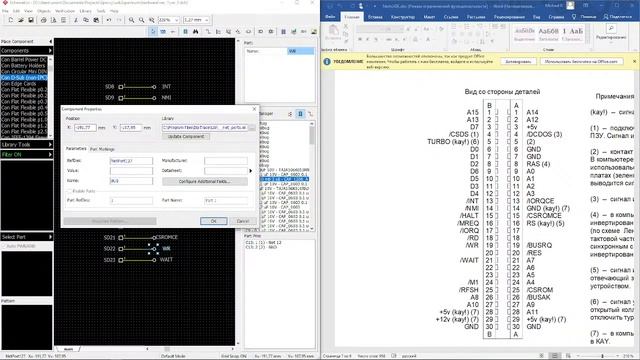The width and height of the screenshot is (640, 360).
Task: Click the Undo icon in DipTrace toolbar
Action: [x=109, y=20]
